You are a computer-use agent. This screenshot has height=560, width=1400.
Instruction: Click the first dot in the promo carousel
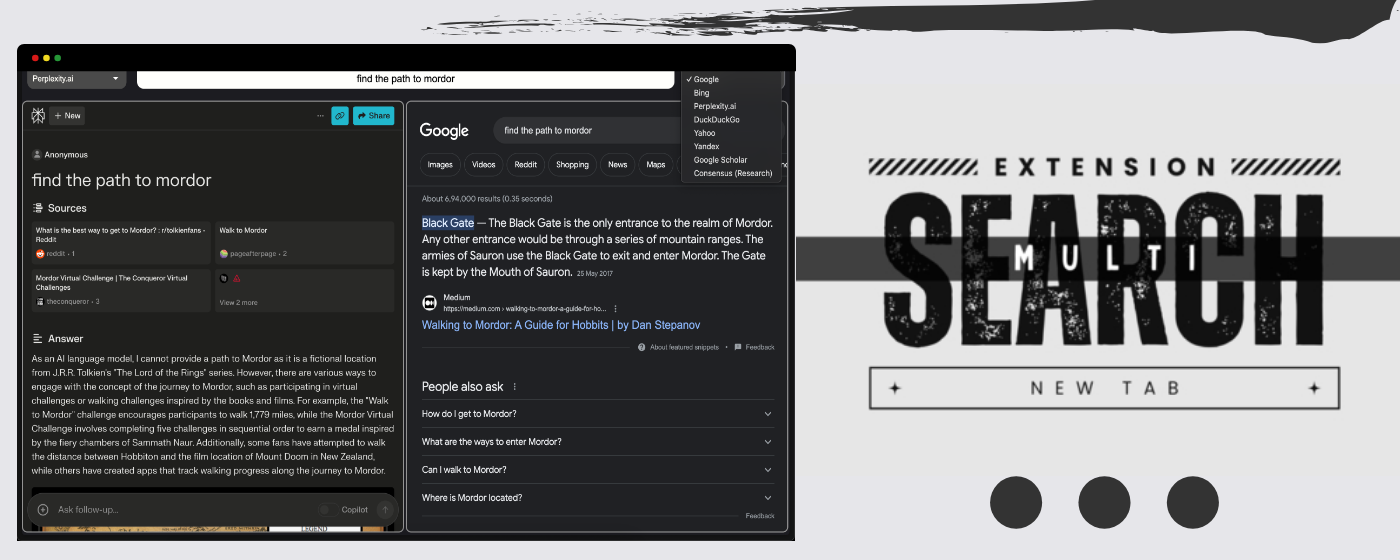1016,503
